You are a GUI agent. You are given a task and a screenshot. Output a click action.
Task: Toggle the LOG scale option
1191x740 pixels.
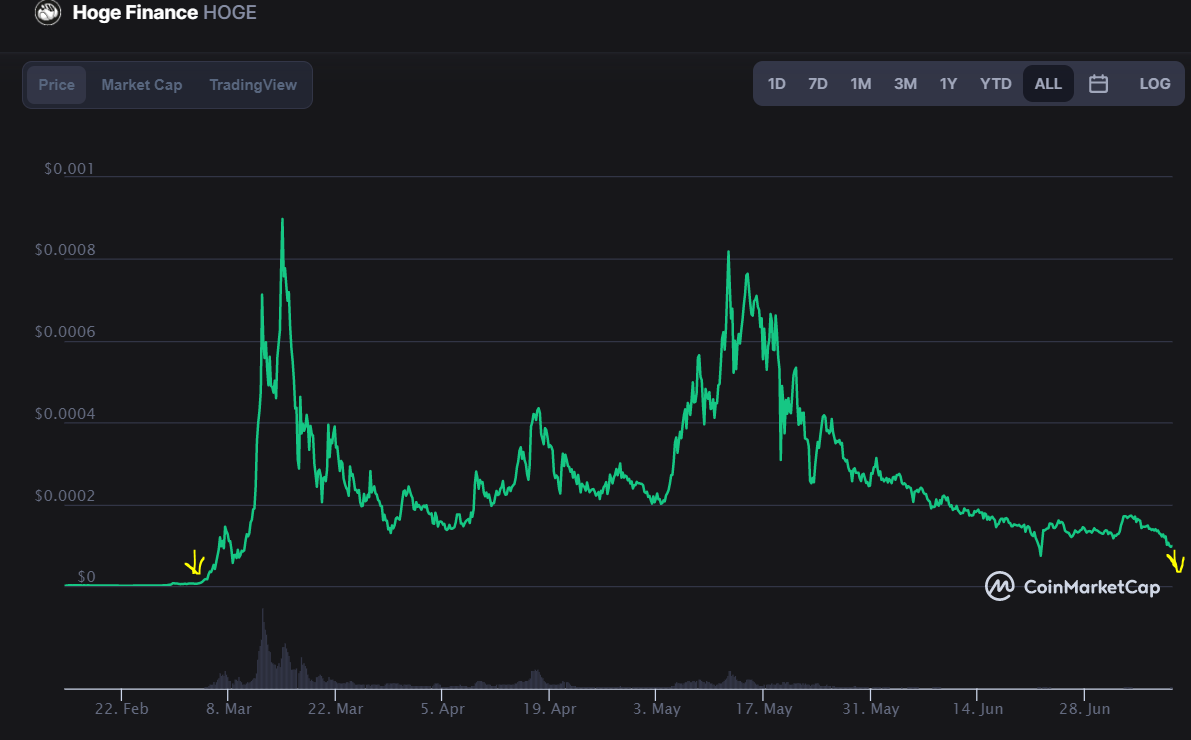1155,84
